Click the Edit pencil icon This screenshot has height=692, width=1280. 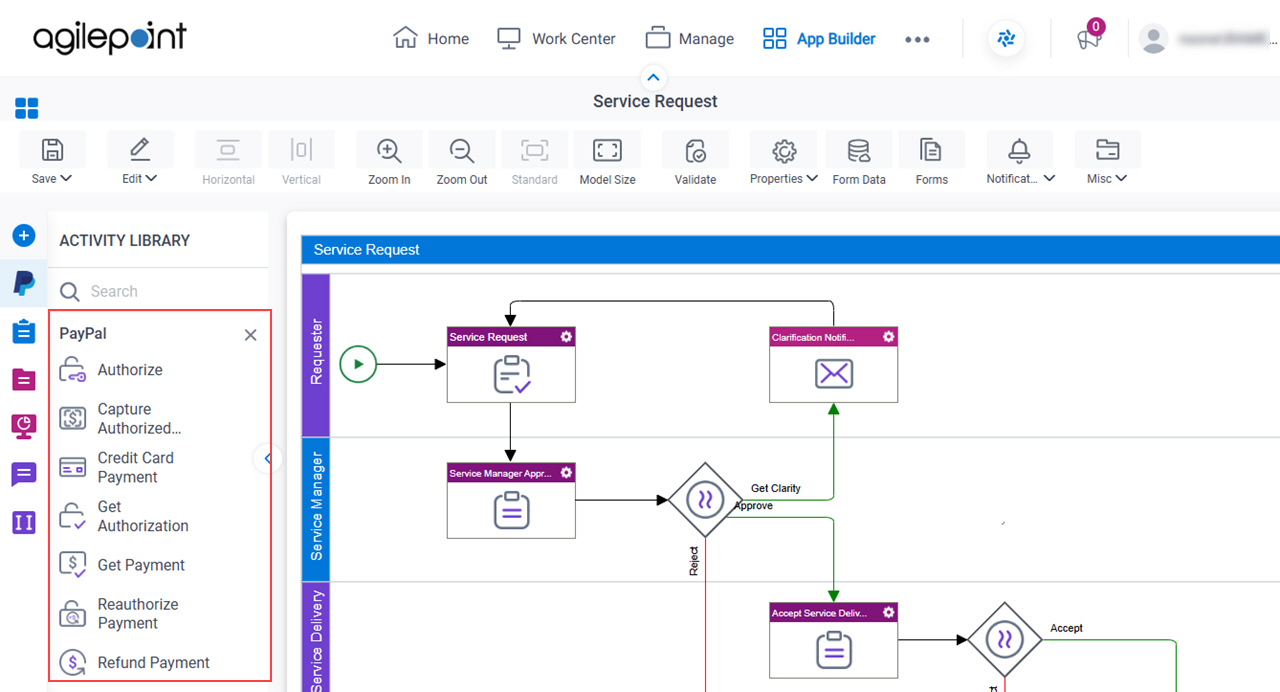[140, 150]
